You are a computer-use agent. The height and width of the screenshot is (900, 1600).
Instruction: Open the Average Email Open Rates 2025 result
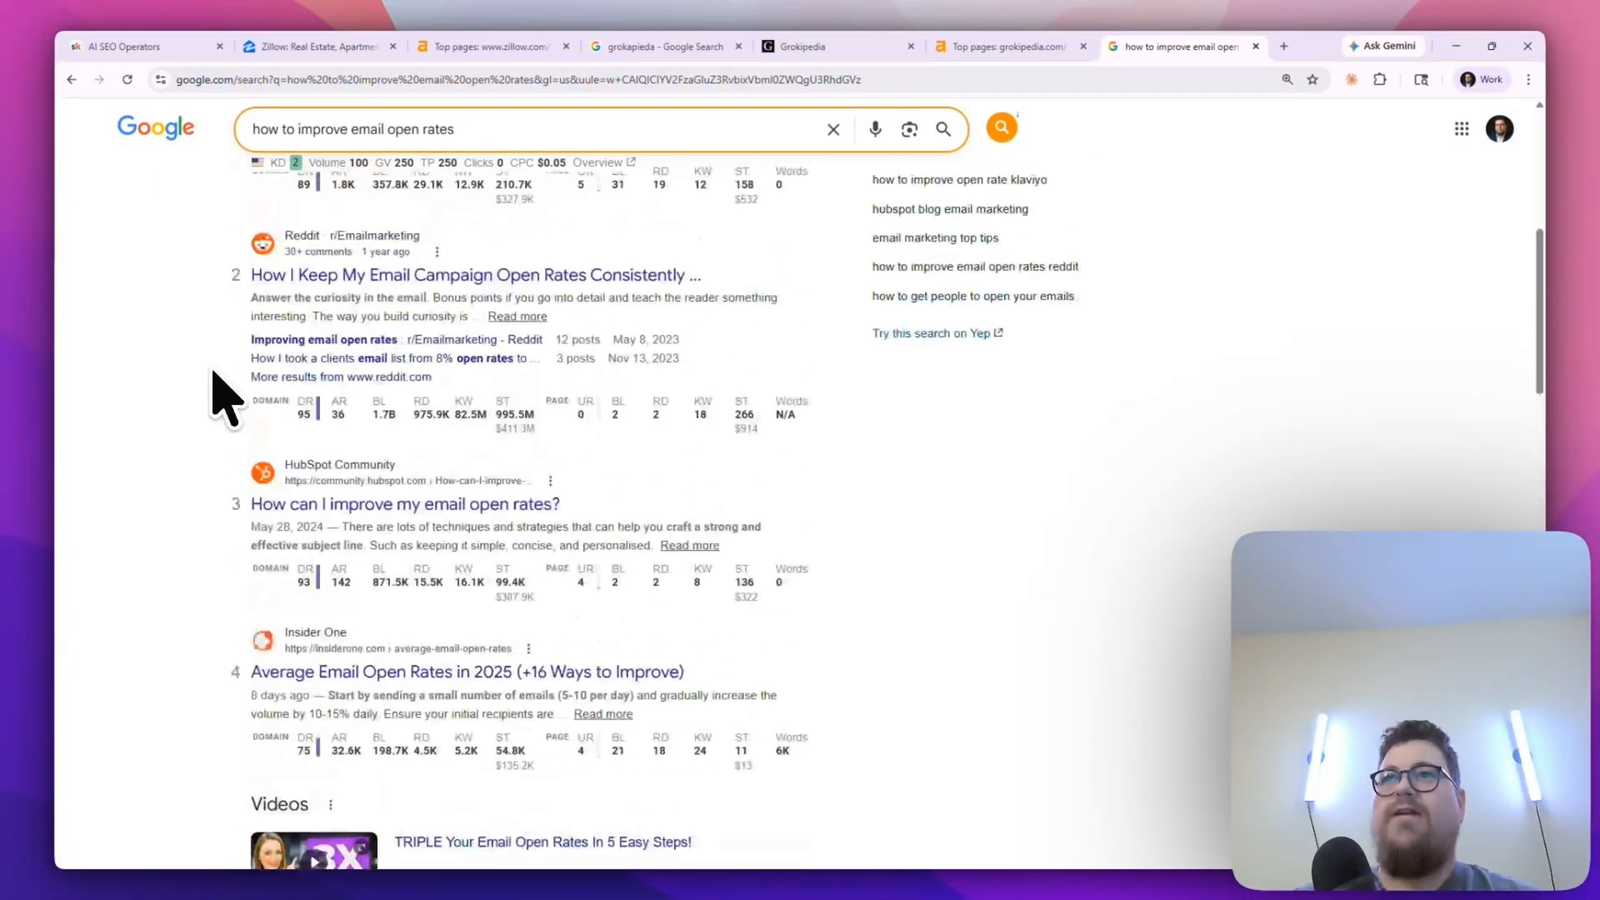[467, 671]
